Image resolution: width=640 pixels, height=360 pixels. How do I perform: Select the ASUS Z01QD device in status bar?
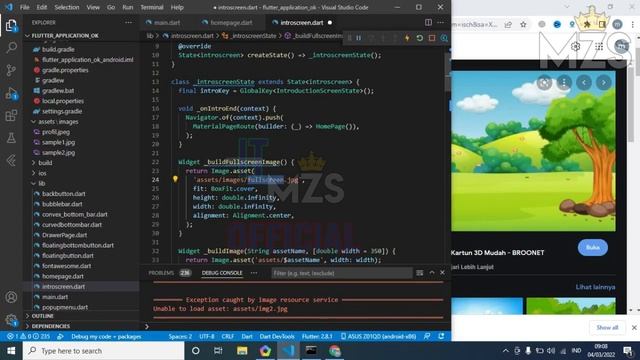pyautogui.click(x=378, y=336)
